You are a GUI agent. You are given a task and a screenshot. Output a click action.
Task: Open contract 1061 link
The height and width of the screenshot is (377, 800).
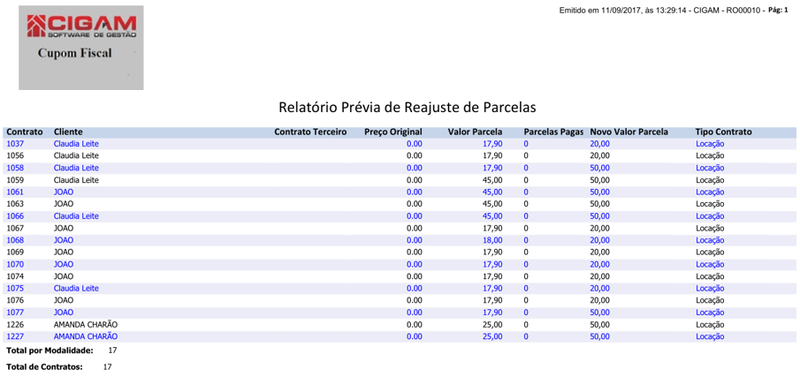15,192
